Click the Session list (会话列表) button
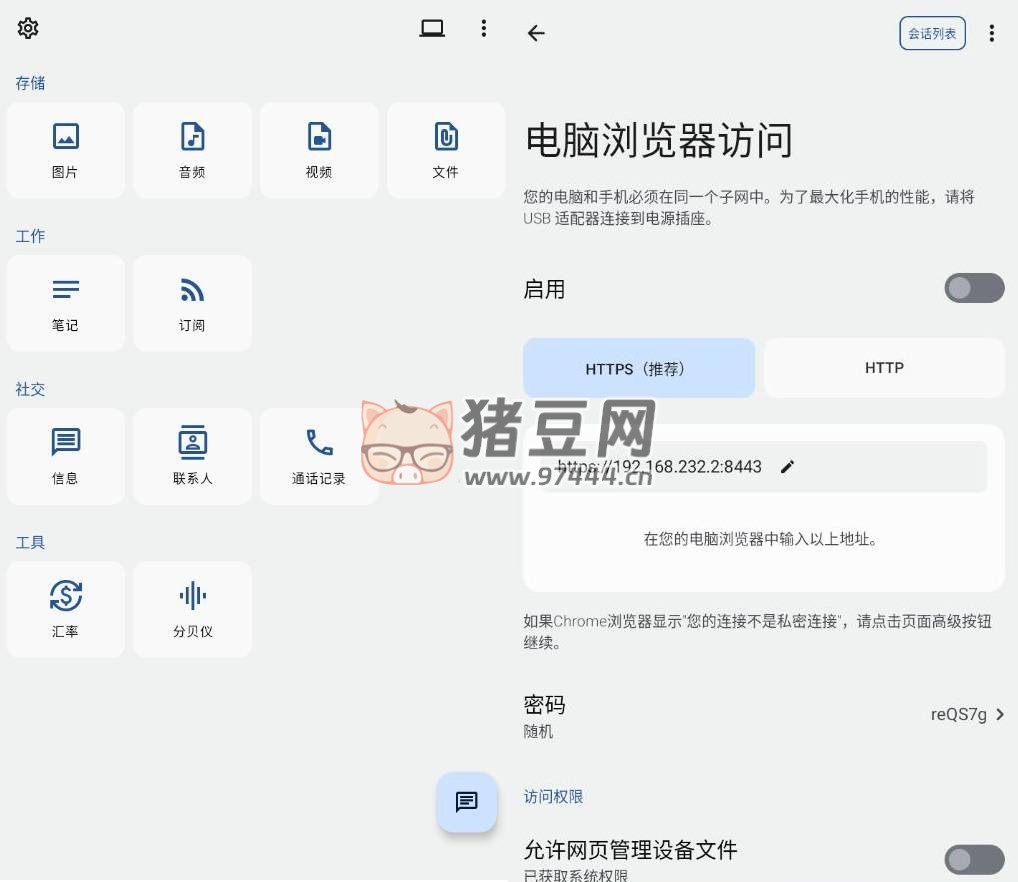Viewport: 1018px width, 882px height. [x=932, y=33]
